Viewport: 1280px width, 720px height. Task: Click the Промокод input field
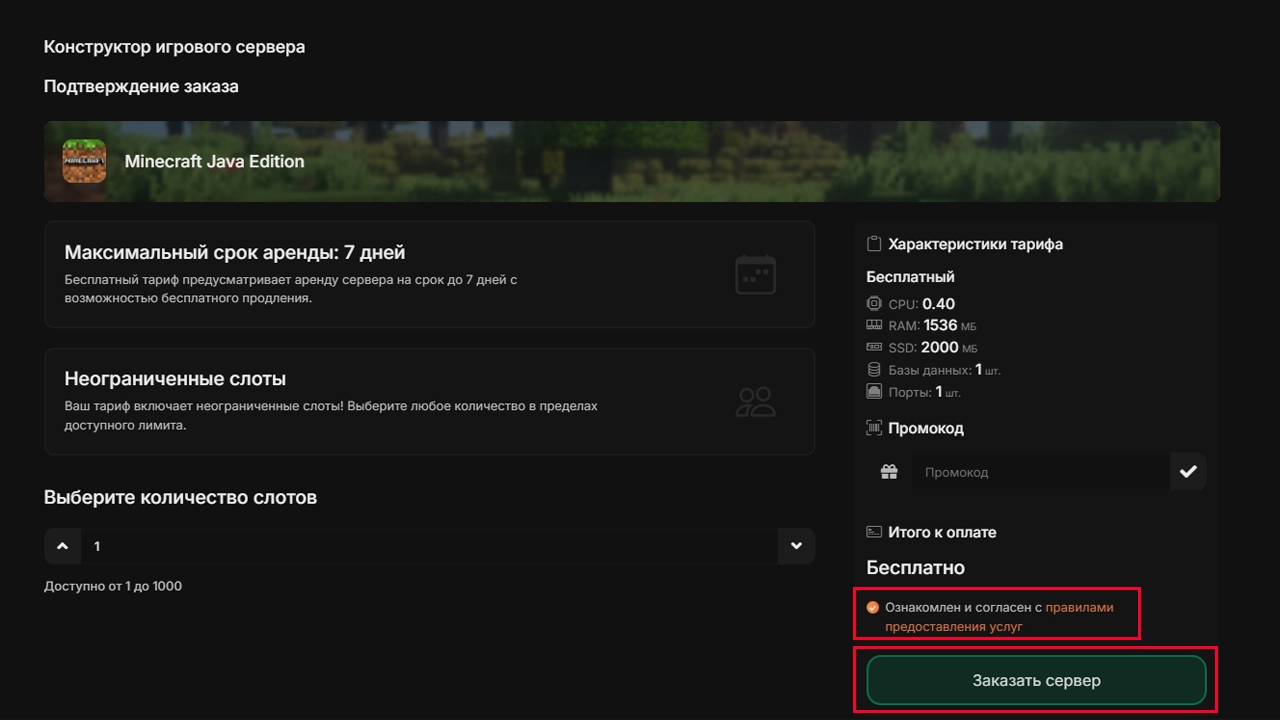pos(1040,471)
